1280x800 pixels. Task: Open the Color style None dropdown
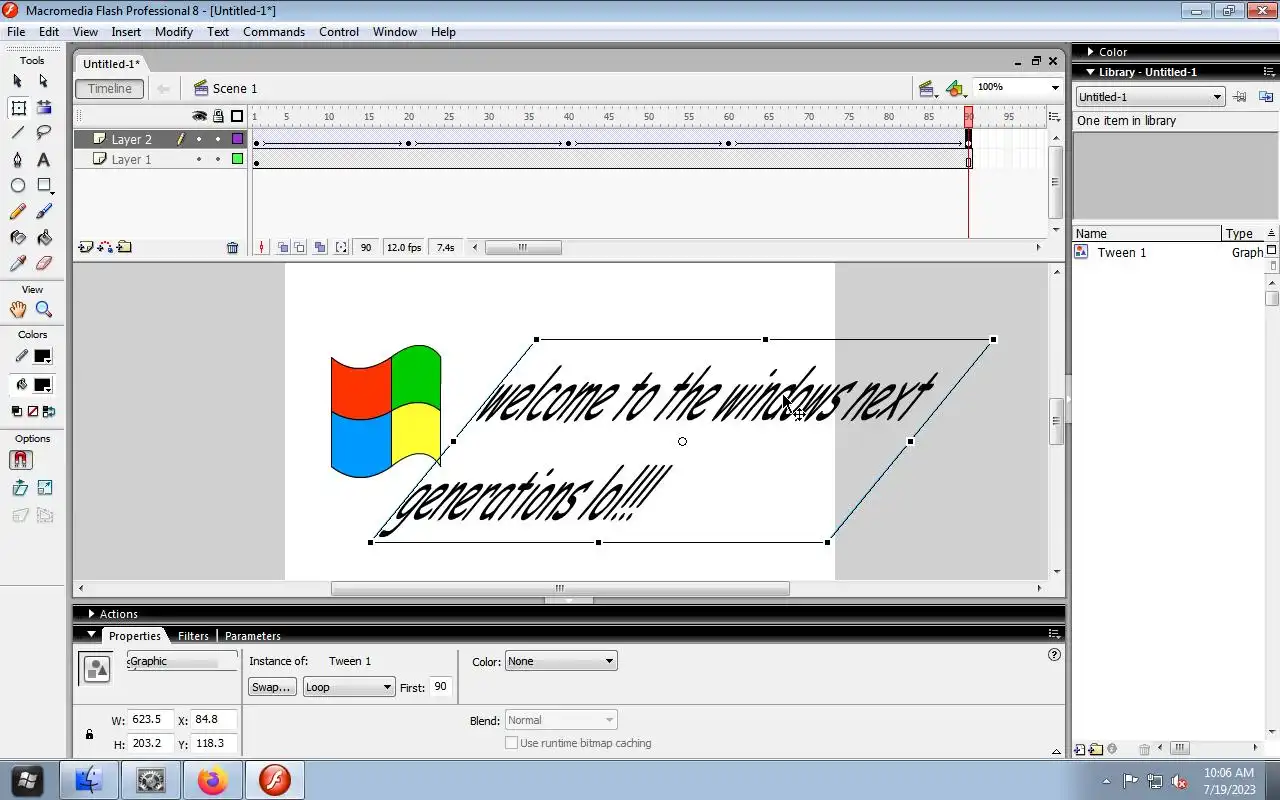pyautogui.click(x=561, y=661)
